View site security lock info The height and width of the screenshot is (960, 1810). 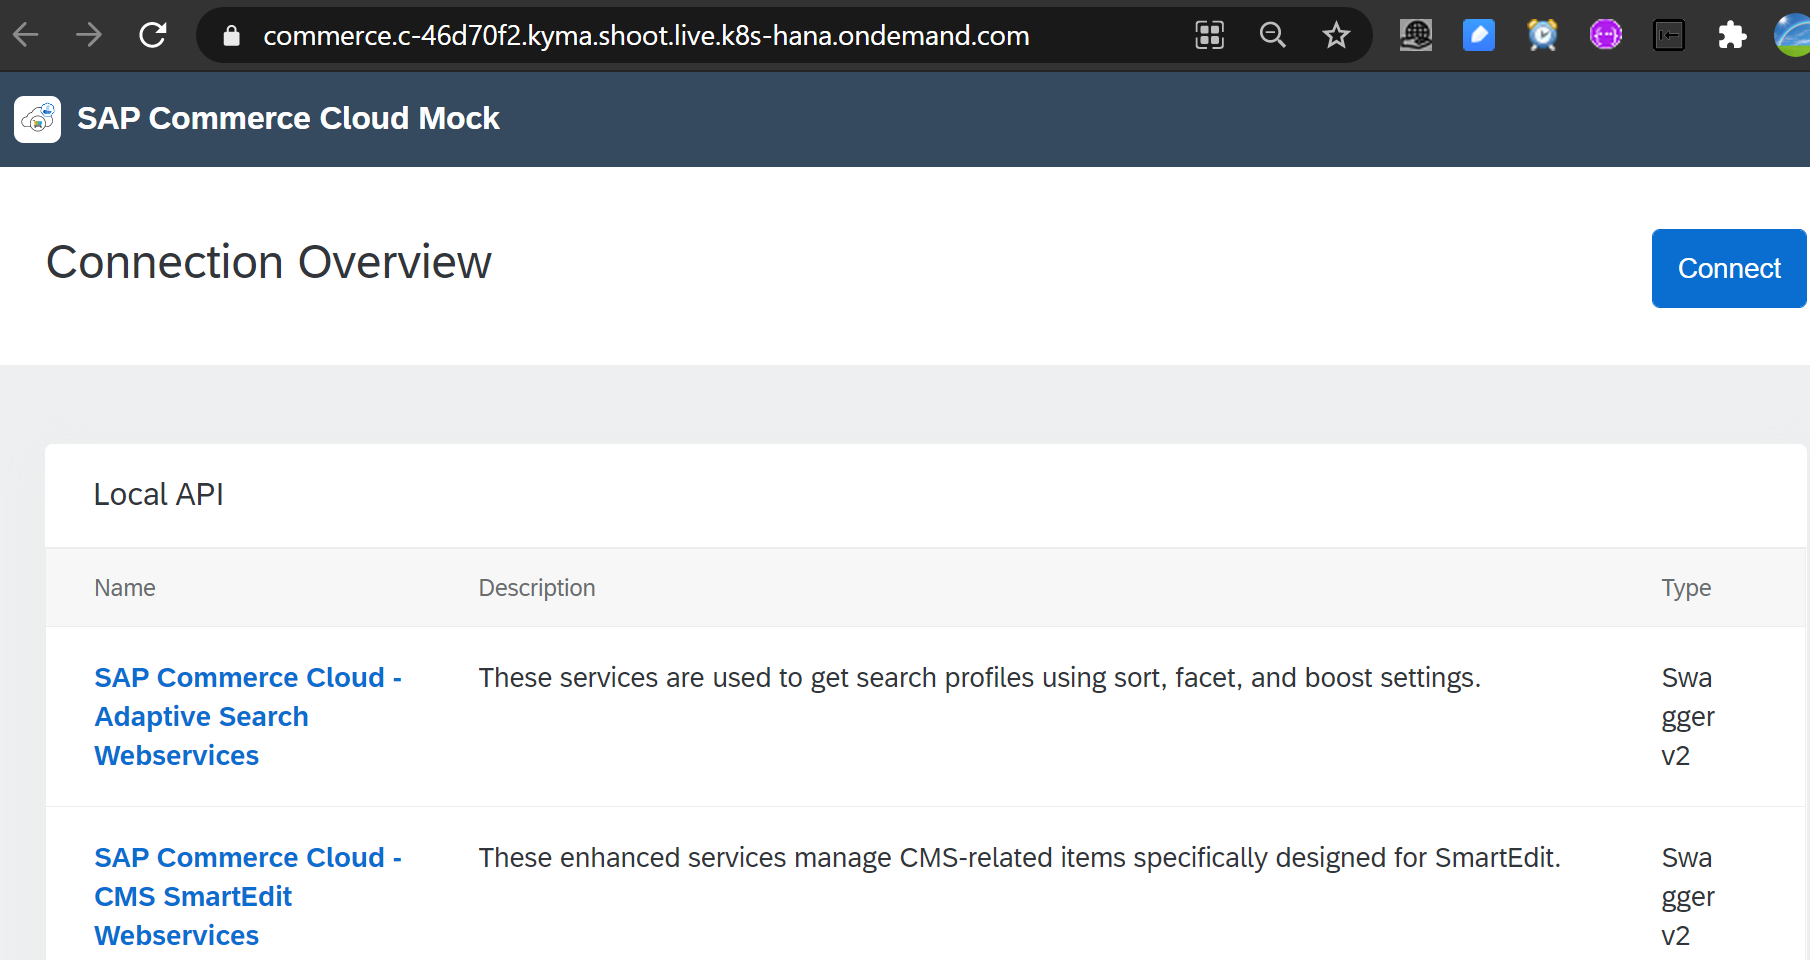[x=232, y=36]
